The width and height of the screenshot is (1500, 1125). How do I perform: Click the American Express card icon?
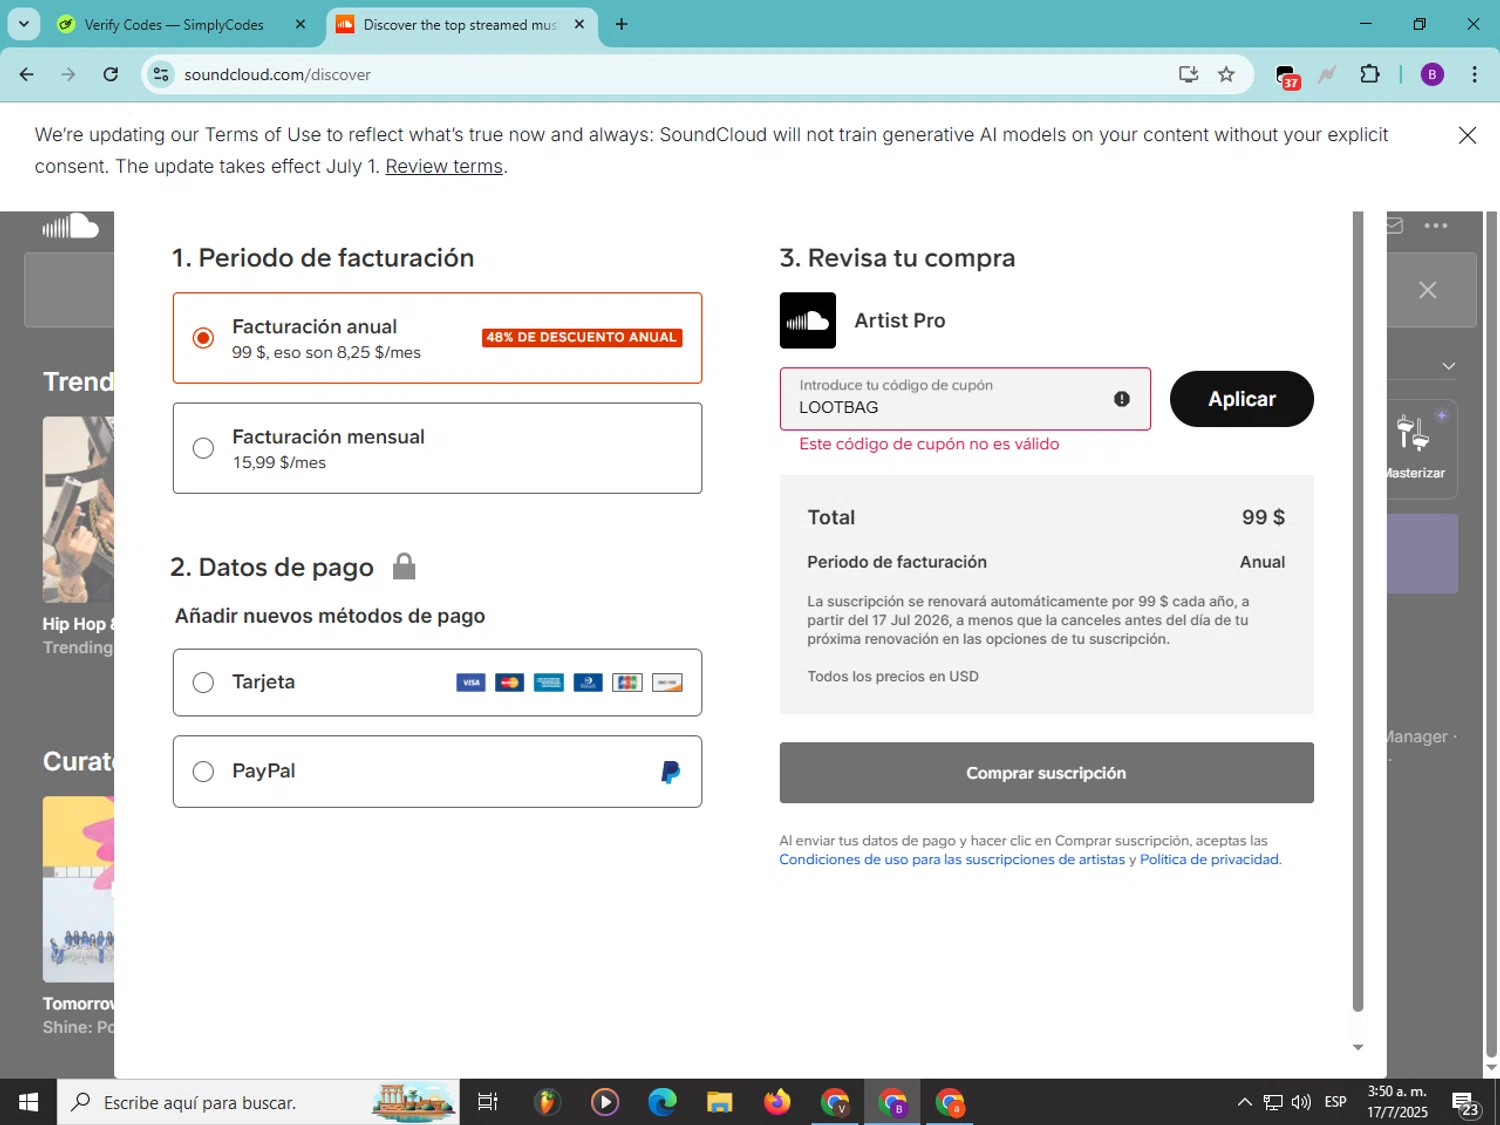pyautogui.click(x=549, y=683)
